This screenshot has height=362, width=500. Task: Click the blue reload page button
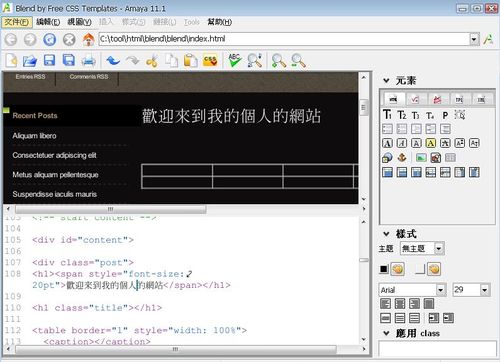point(50,40)
